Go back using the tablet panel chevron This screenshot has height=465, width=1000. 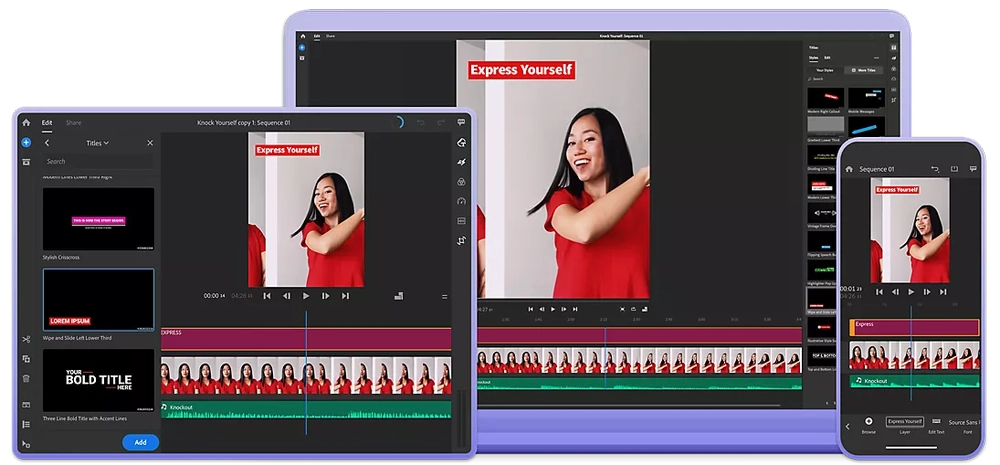pyautogui.click(x=47, y=143)
